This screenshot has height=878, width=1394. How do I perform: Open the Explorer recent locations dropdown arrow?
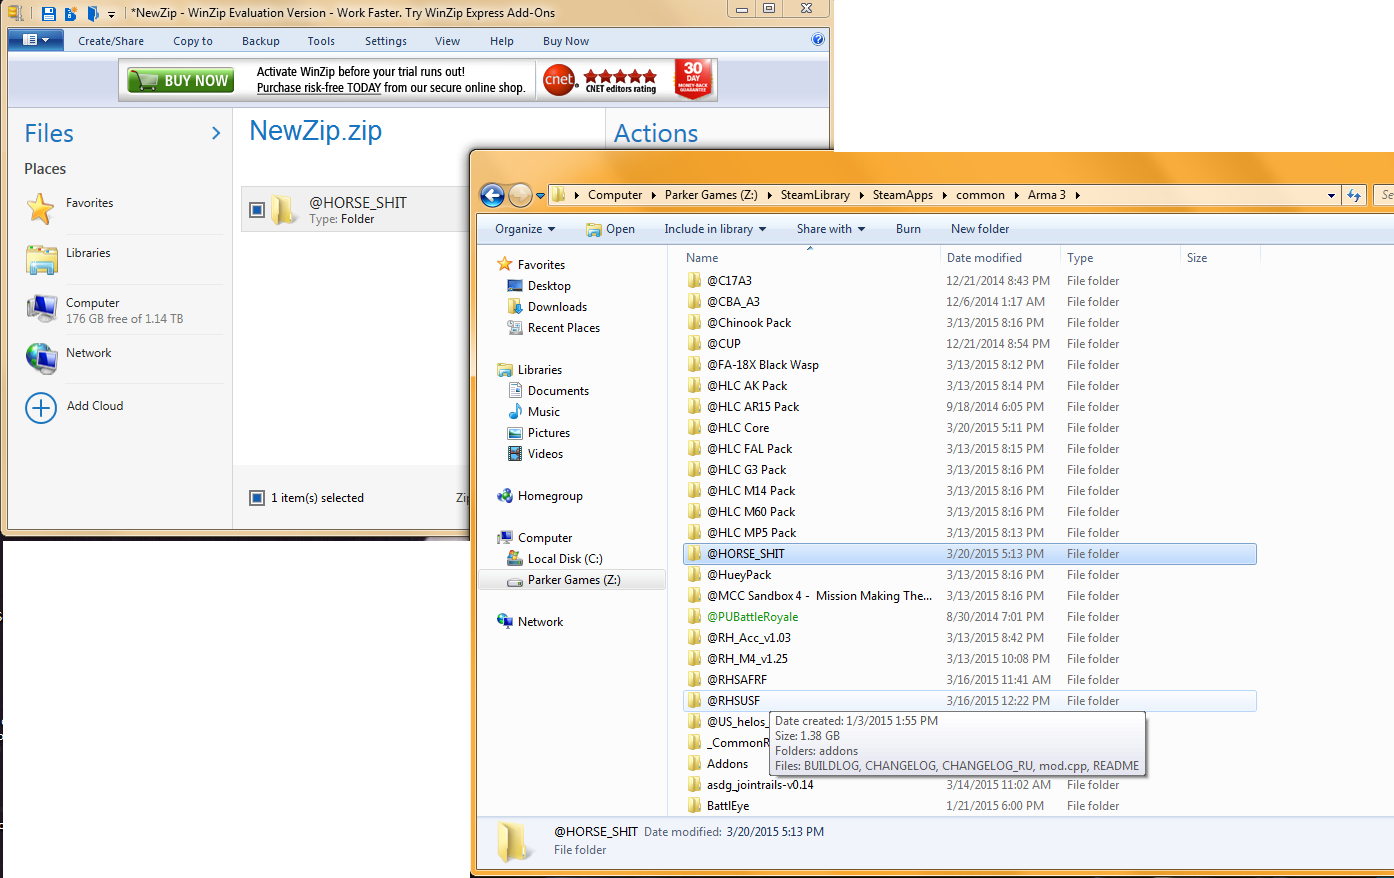pos(540,196)
